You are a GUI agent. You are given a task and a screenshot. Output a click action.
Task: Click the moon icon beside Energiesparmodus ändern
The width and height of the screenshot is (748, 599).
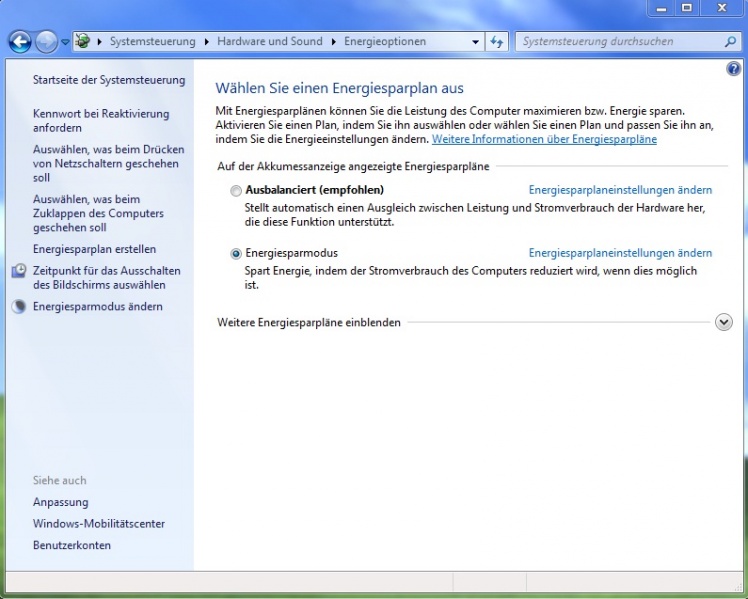tap(19, 307)
